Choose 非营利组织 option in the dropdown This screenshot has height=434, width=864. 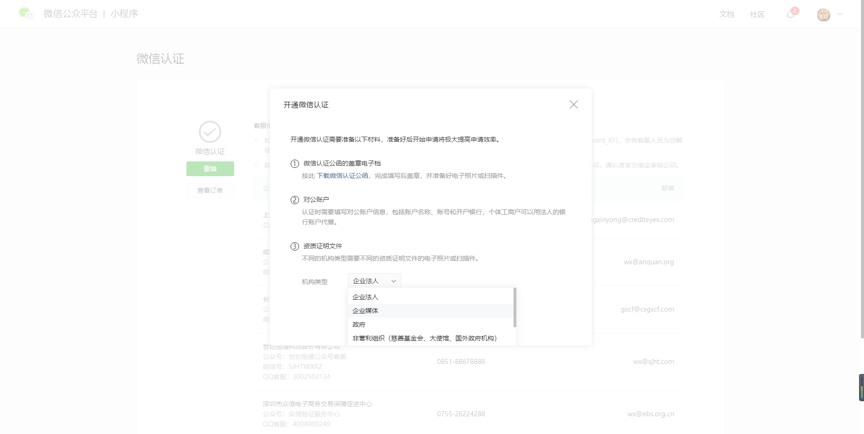coord(430,338)
